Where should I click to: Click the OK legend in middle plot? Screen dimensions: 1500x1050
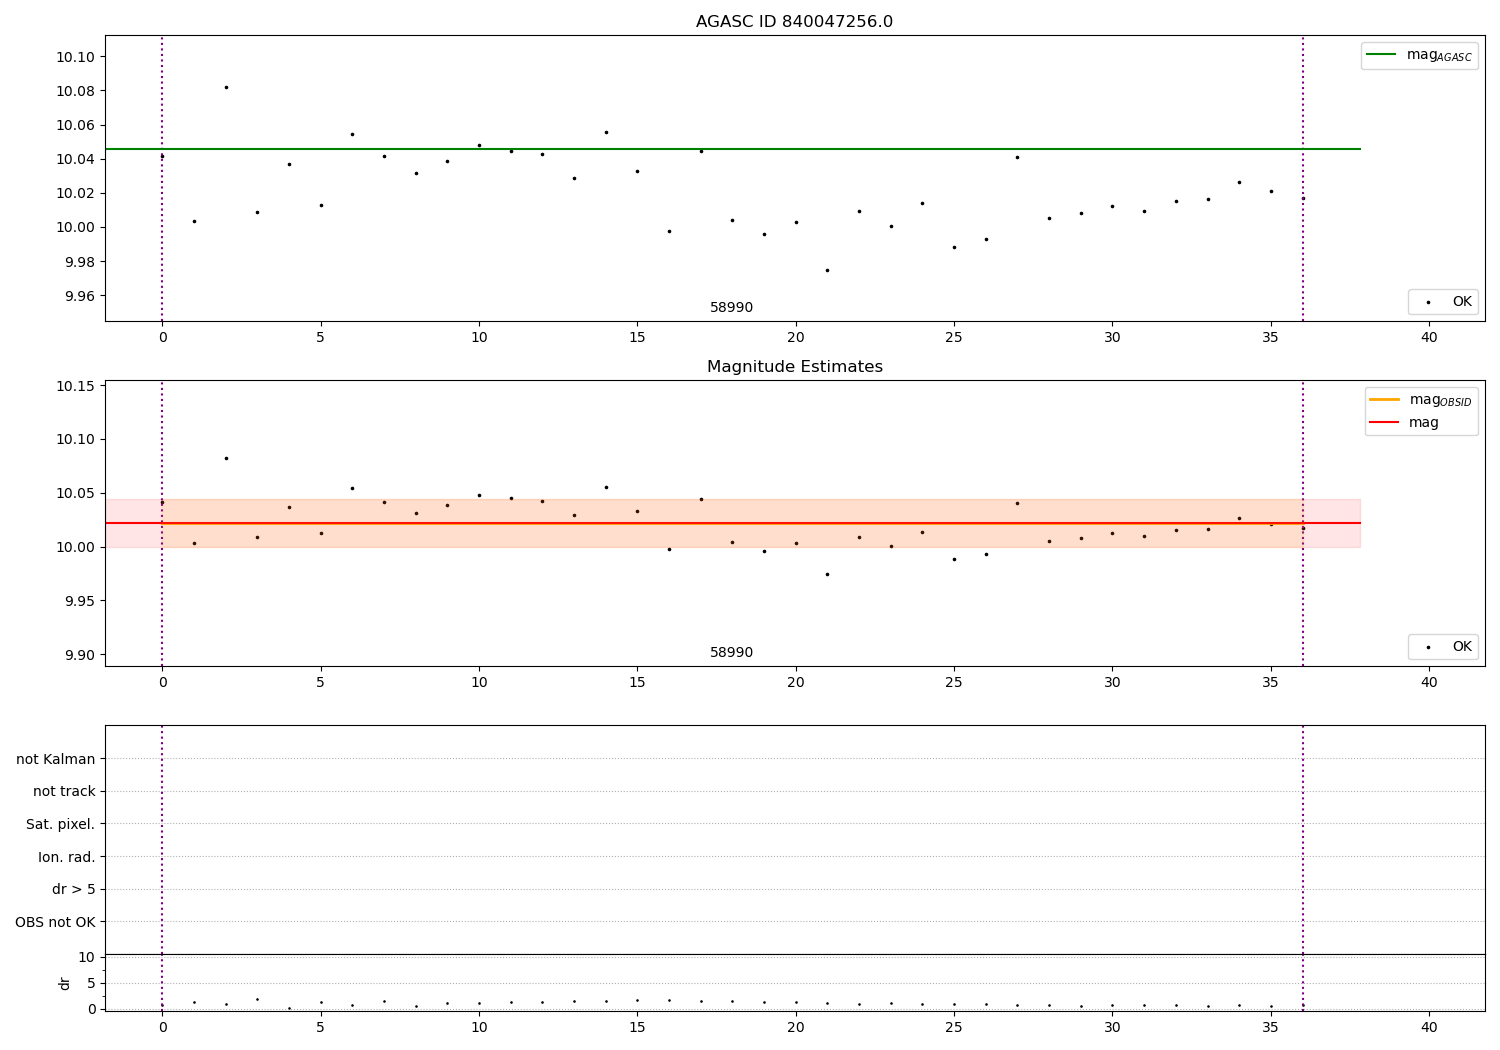pos(1443,647)
